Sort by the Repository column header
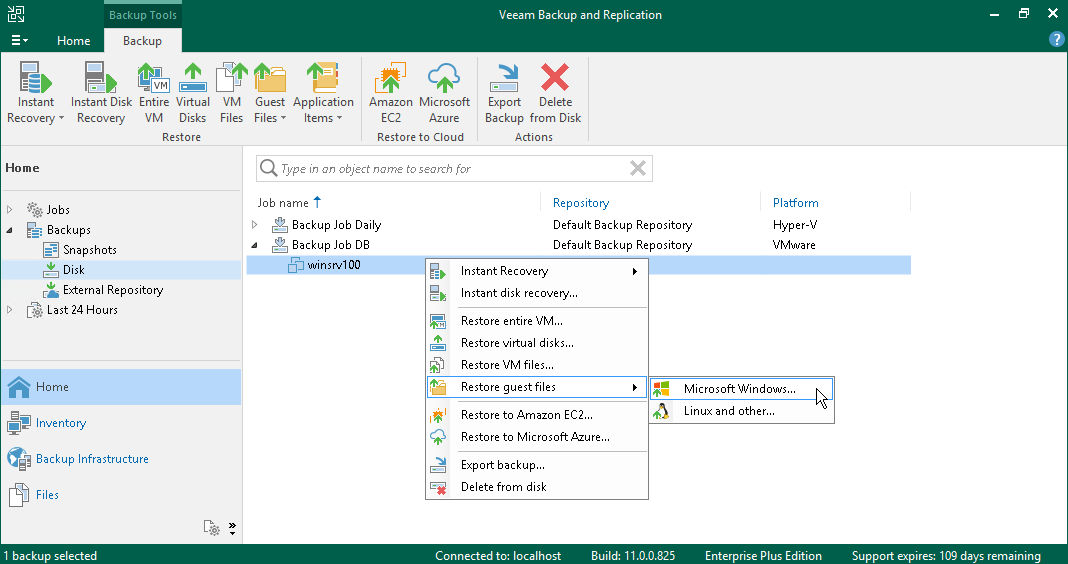 [x=581, y=203]
